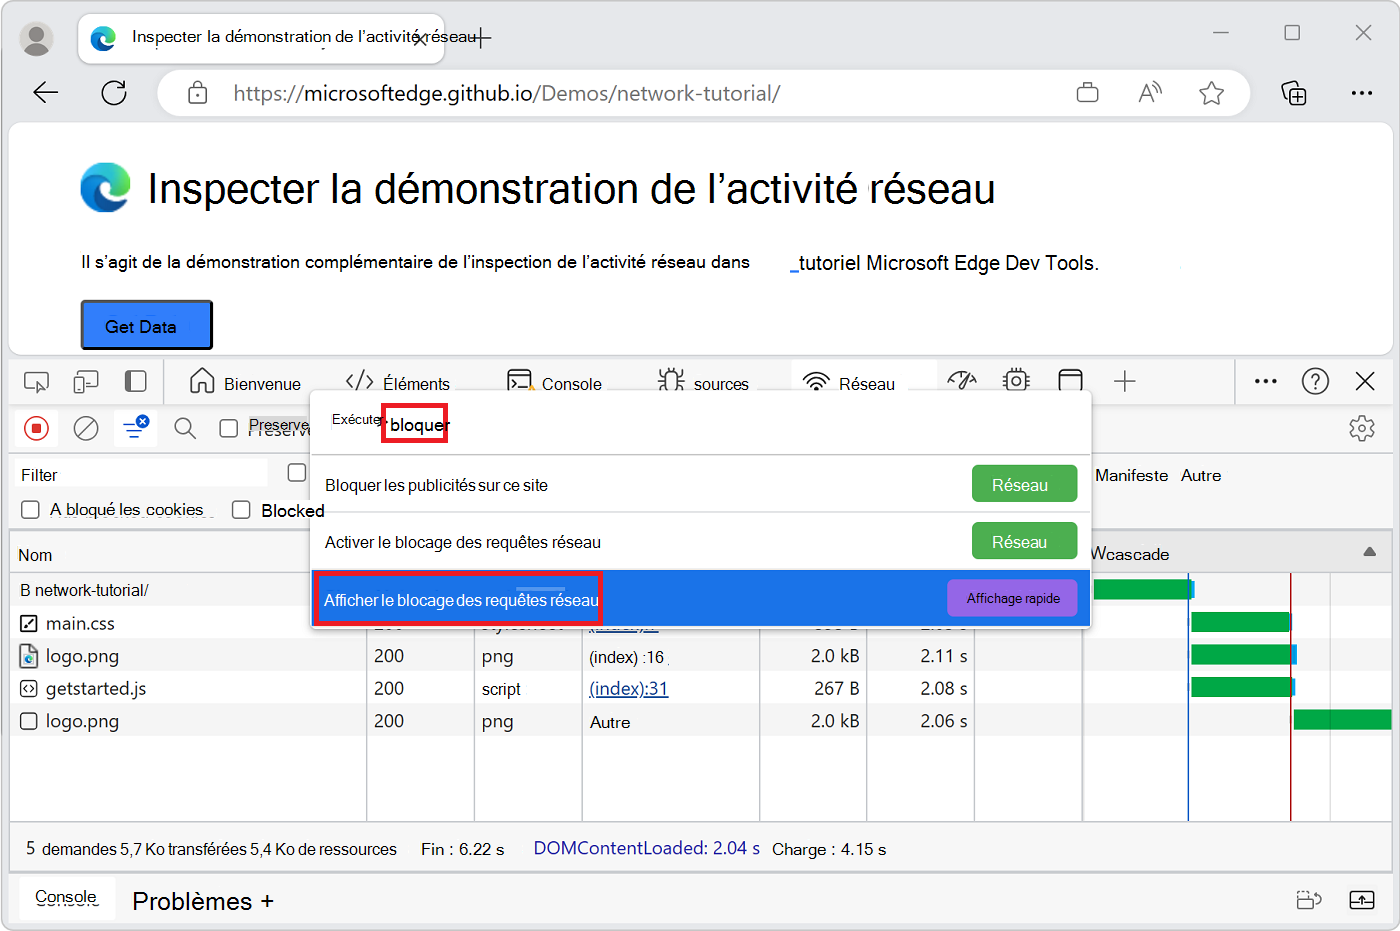Image resolution: width=1400 pixels, height=931 pixels.
Task: Customize and control DevTools ellipsis menu
Action: [x=1266, y=381]
